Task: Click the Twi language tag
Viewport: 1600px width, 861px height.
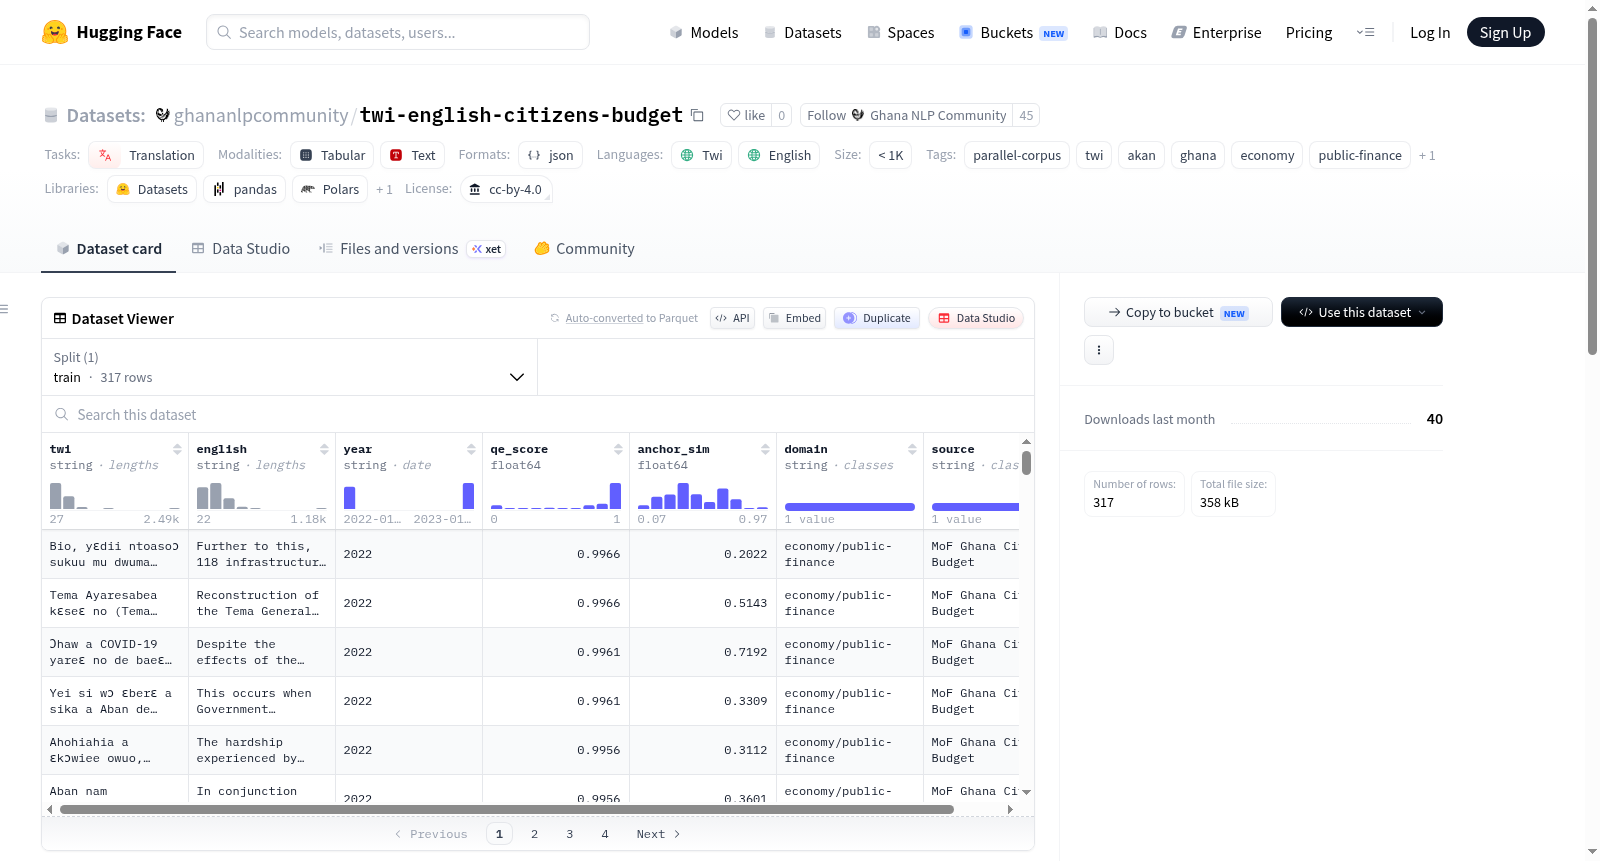Action: pos(701,155)
